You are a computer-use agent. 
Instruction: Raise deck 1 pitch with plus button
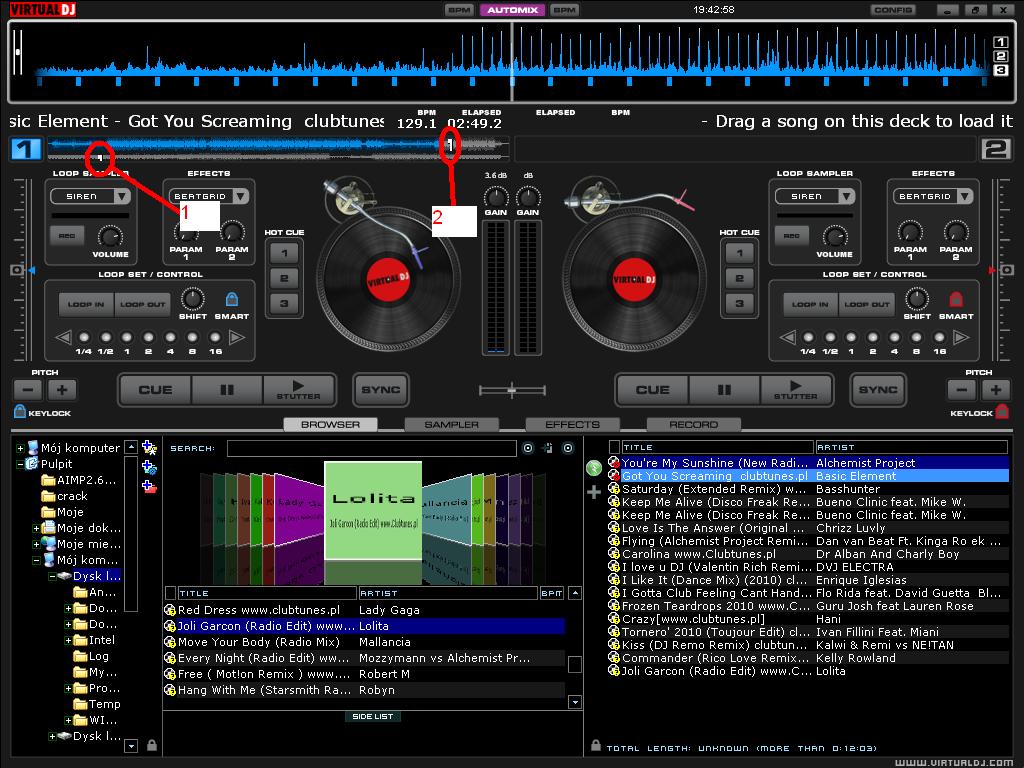pyautogui.click(x=62, y=390)
